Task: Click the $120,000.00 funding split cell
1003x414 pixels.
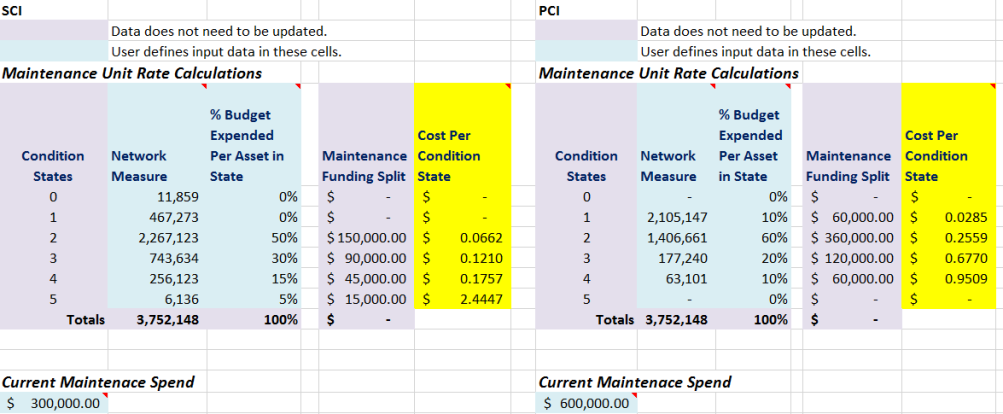Action: (852, 258)
